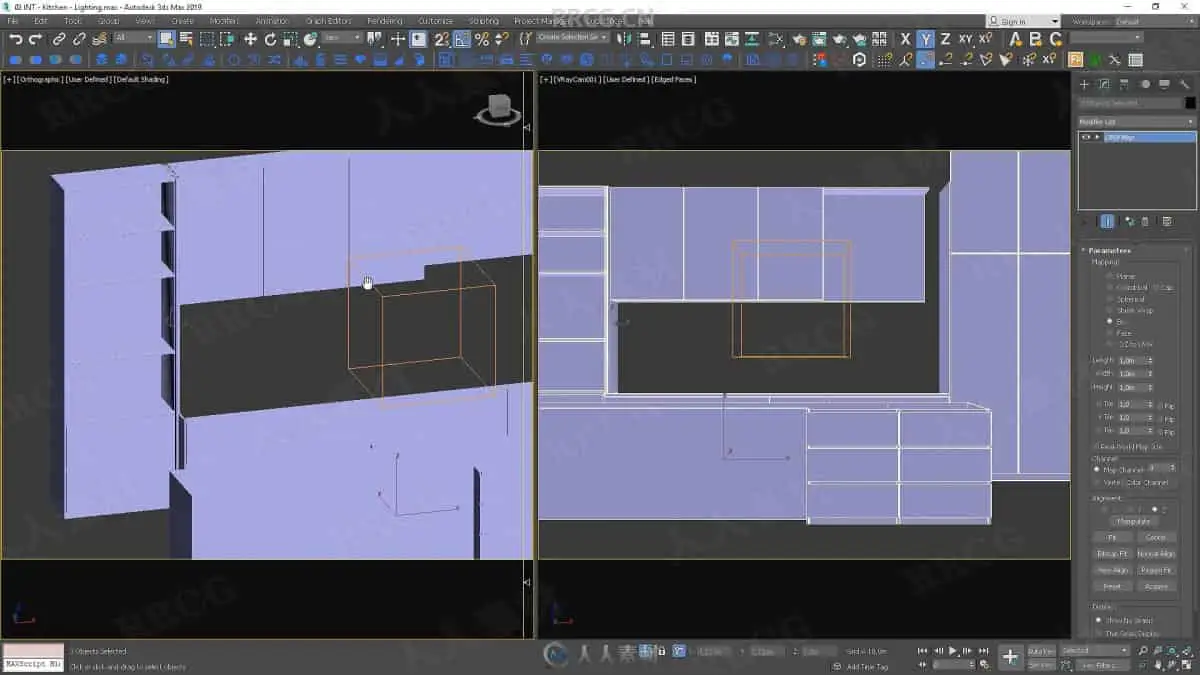Screen dimensions: 1200x675
Task: Toggle the Percent Snap icon
Action: coord(482,39)
